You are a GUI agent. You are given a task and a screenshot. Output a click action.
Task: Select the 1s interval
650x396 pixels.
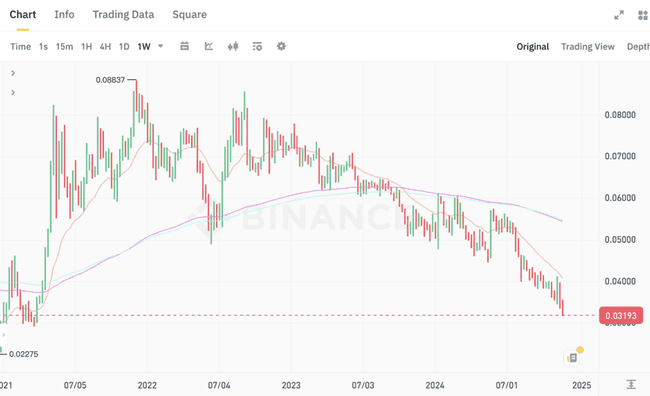[43, 46]
